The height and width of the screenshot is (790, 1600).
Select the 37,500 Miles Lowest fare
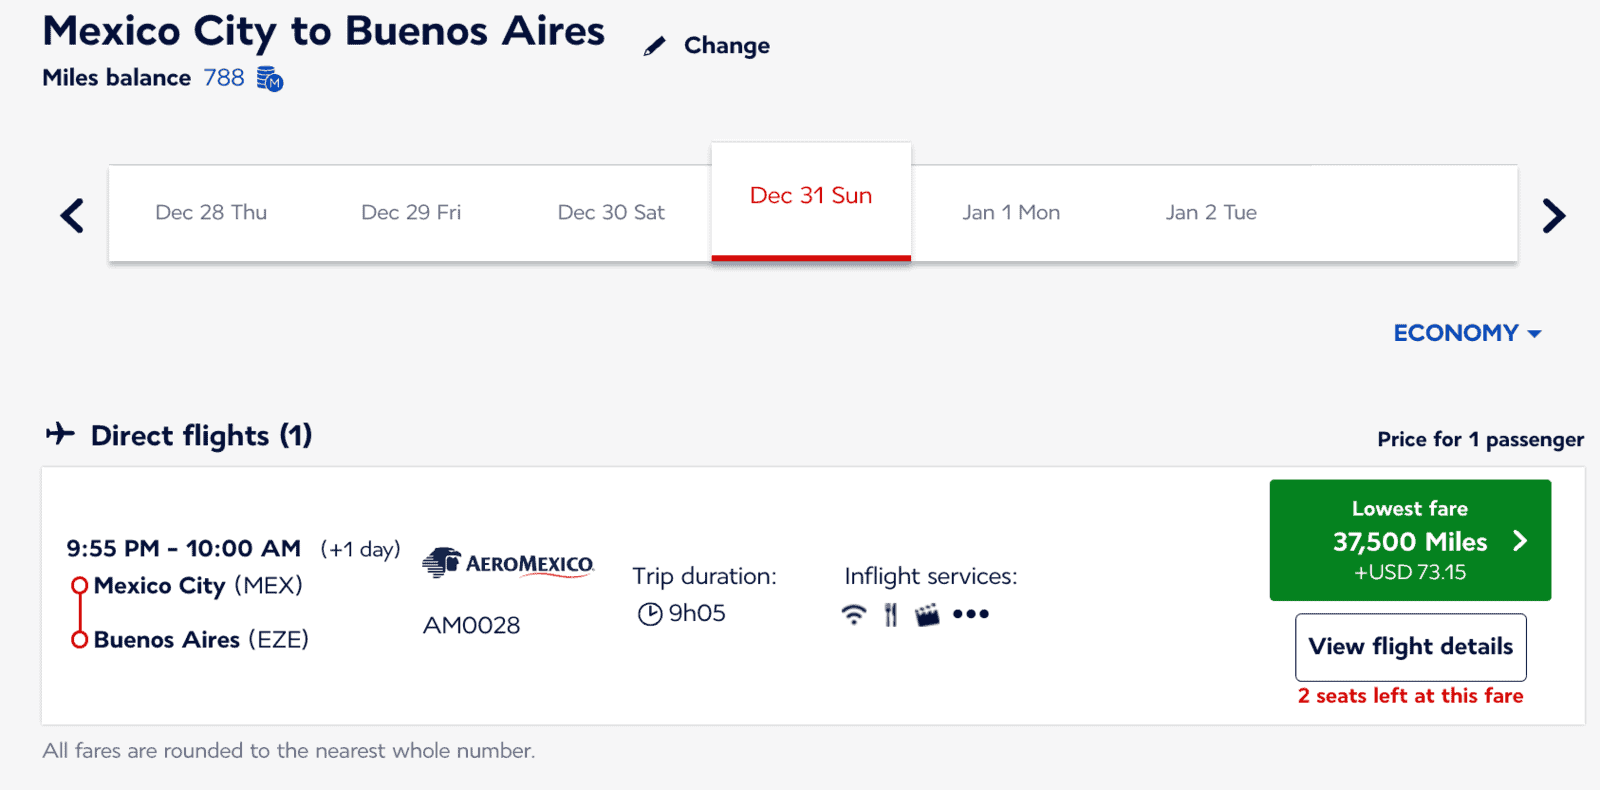(x=1410, y=541)
